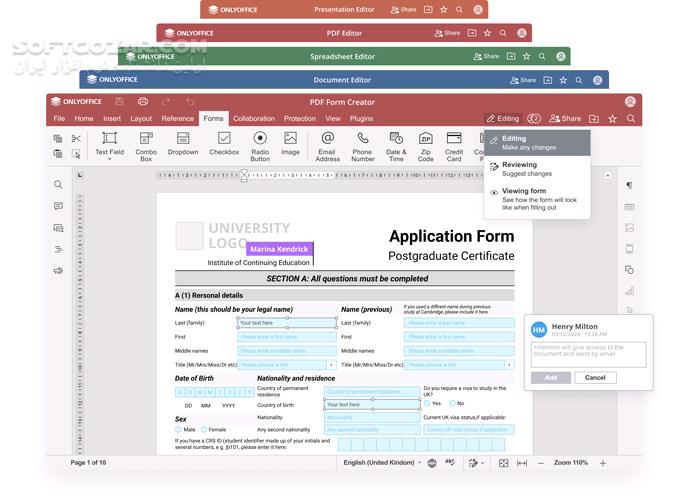Image resolution: width=700 pixels, height=502 pixels.
Task: Click the Fit to page icon in status bar
Action: click(504, 463)
